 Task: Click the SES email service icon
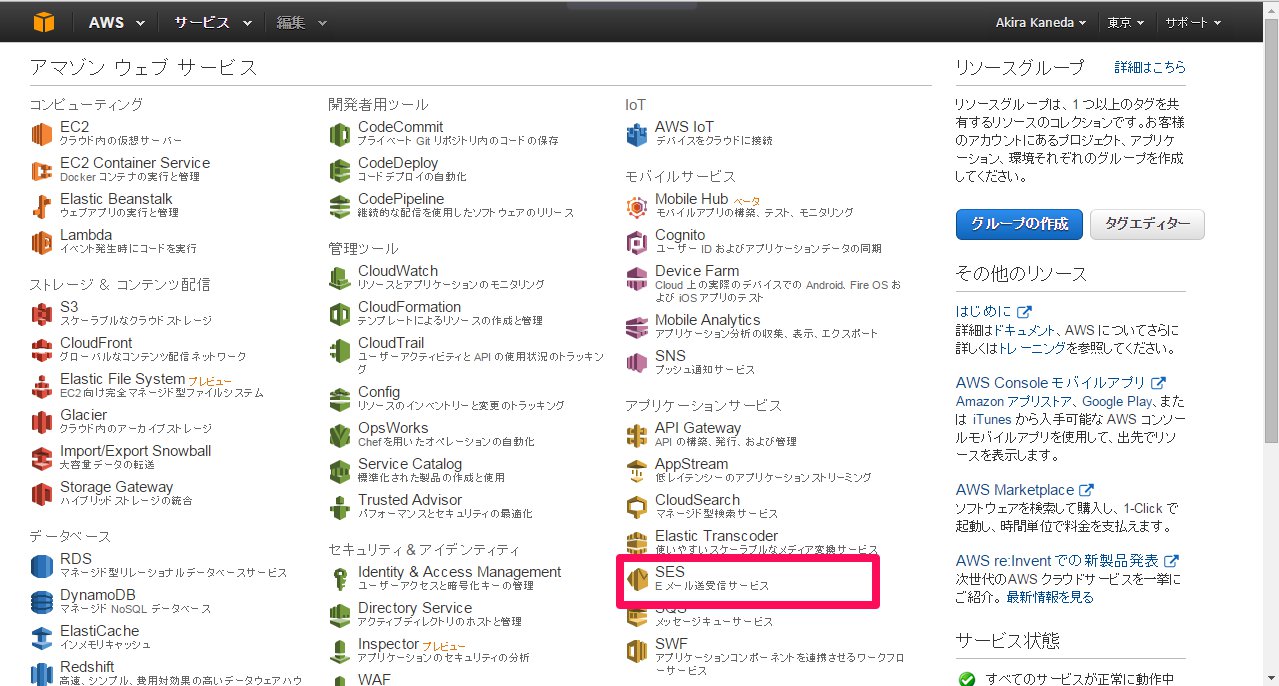637,578
